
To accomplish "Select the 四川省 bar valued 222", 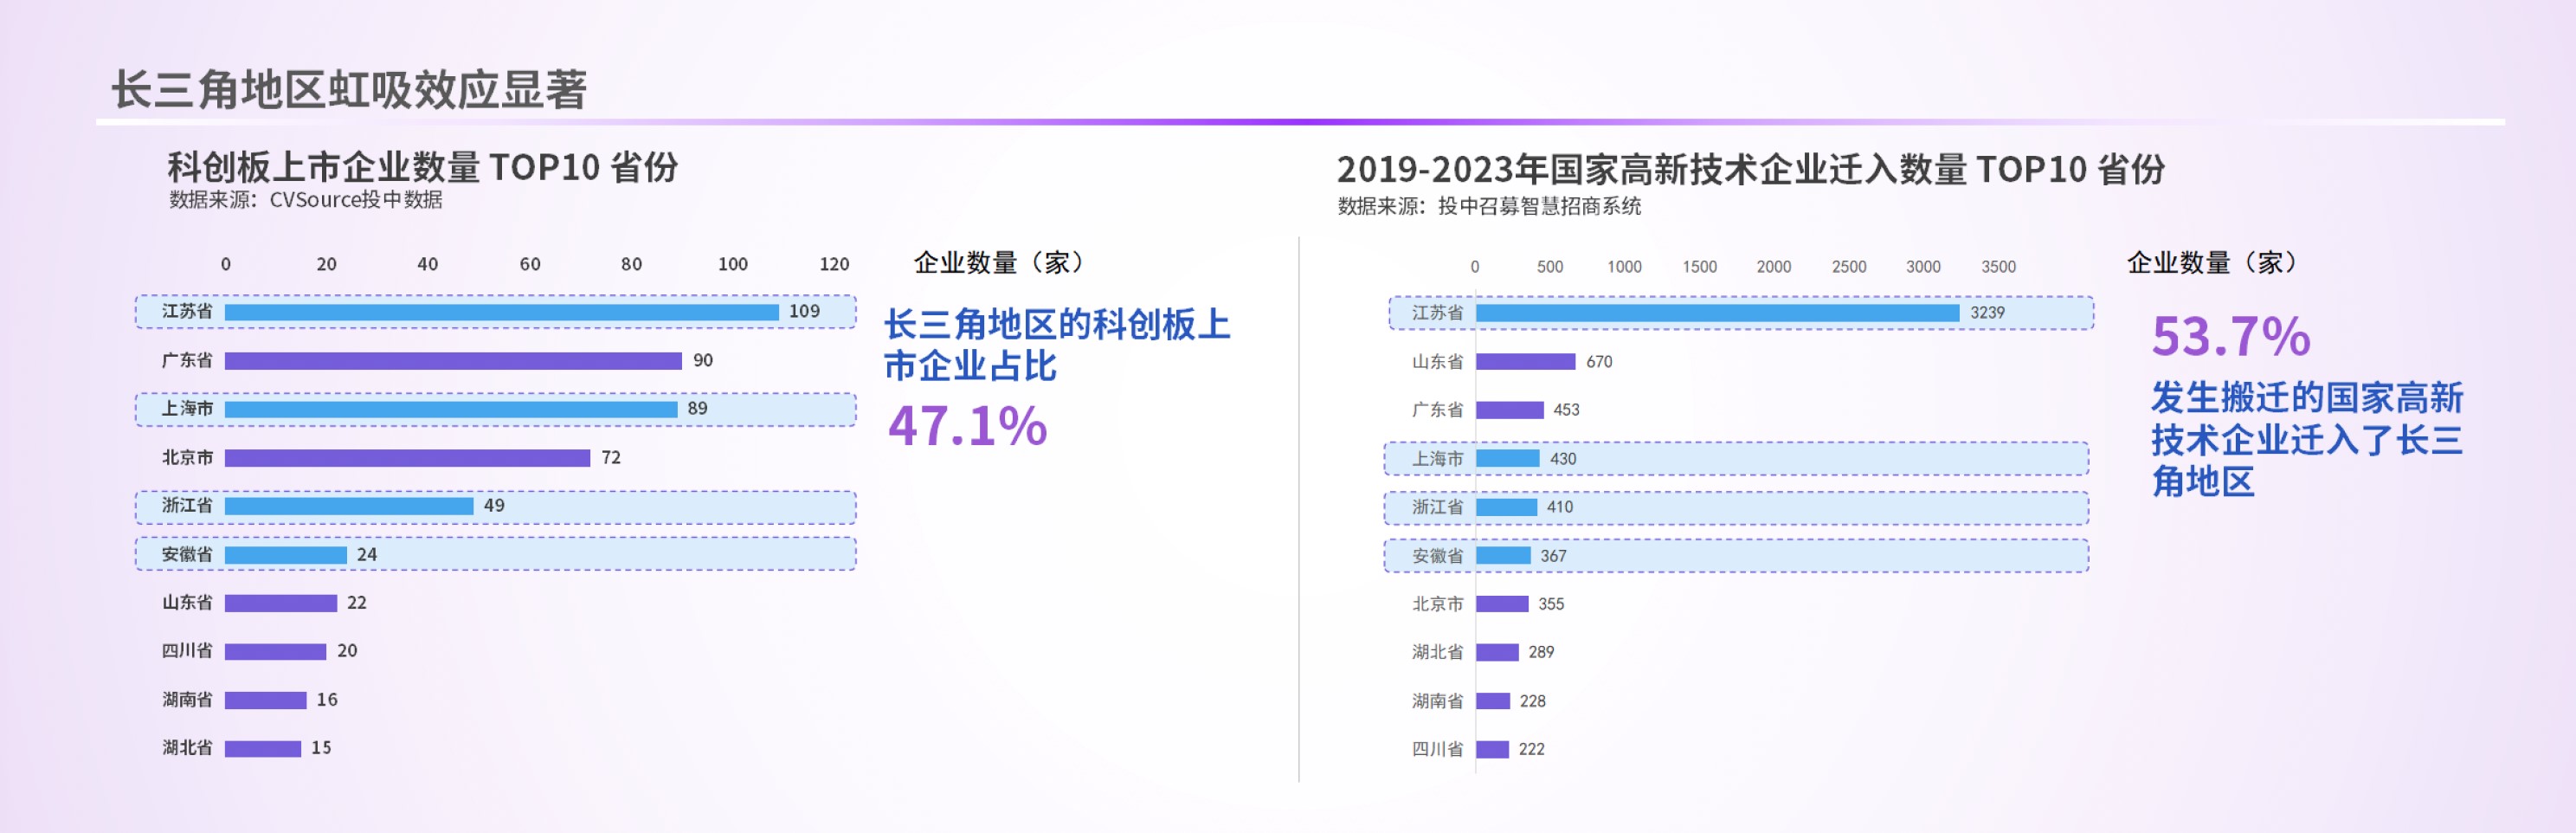I will pyautogui.click(x=1492, y=750).
